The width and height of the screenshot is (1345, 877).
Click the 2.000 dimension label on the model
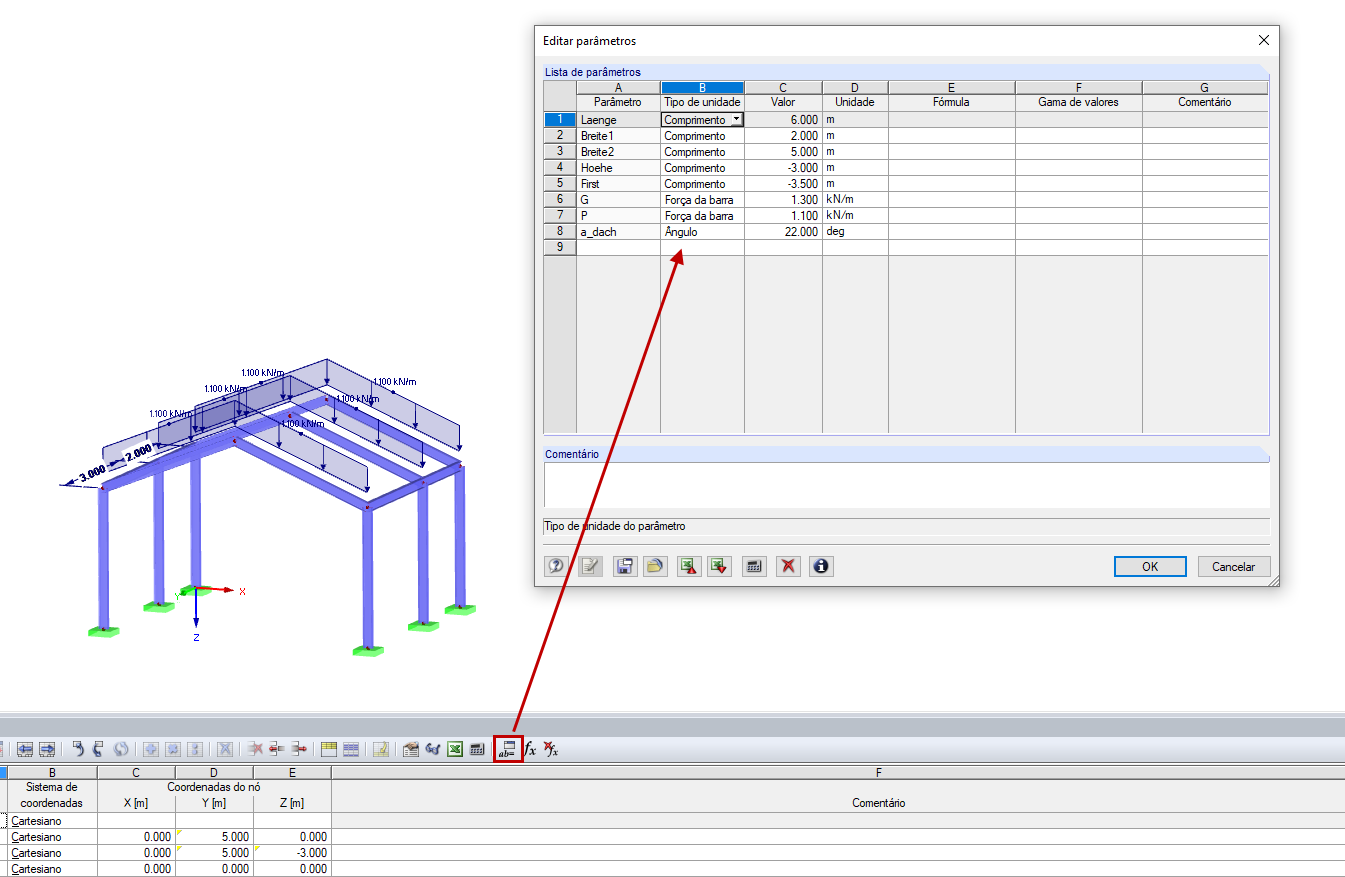(x=138, y=451)
